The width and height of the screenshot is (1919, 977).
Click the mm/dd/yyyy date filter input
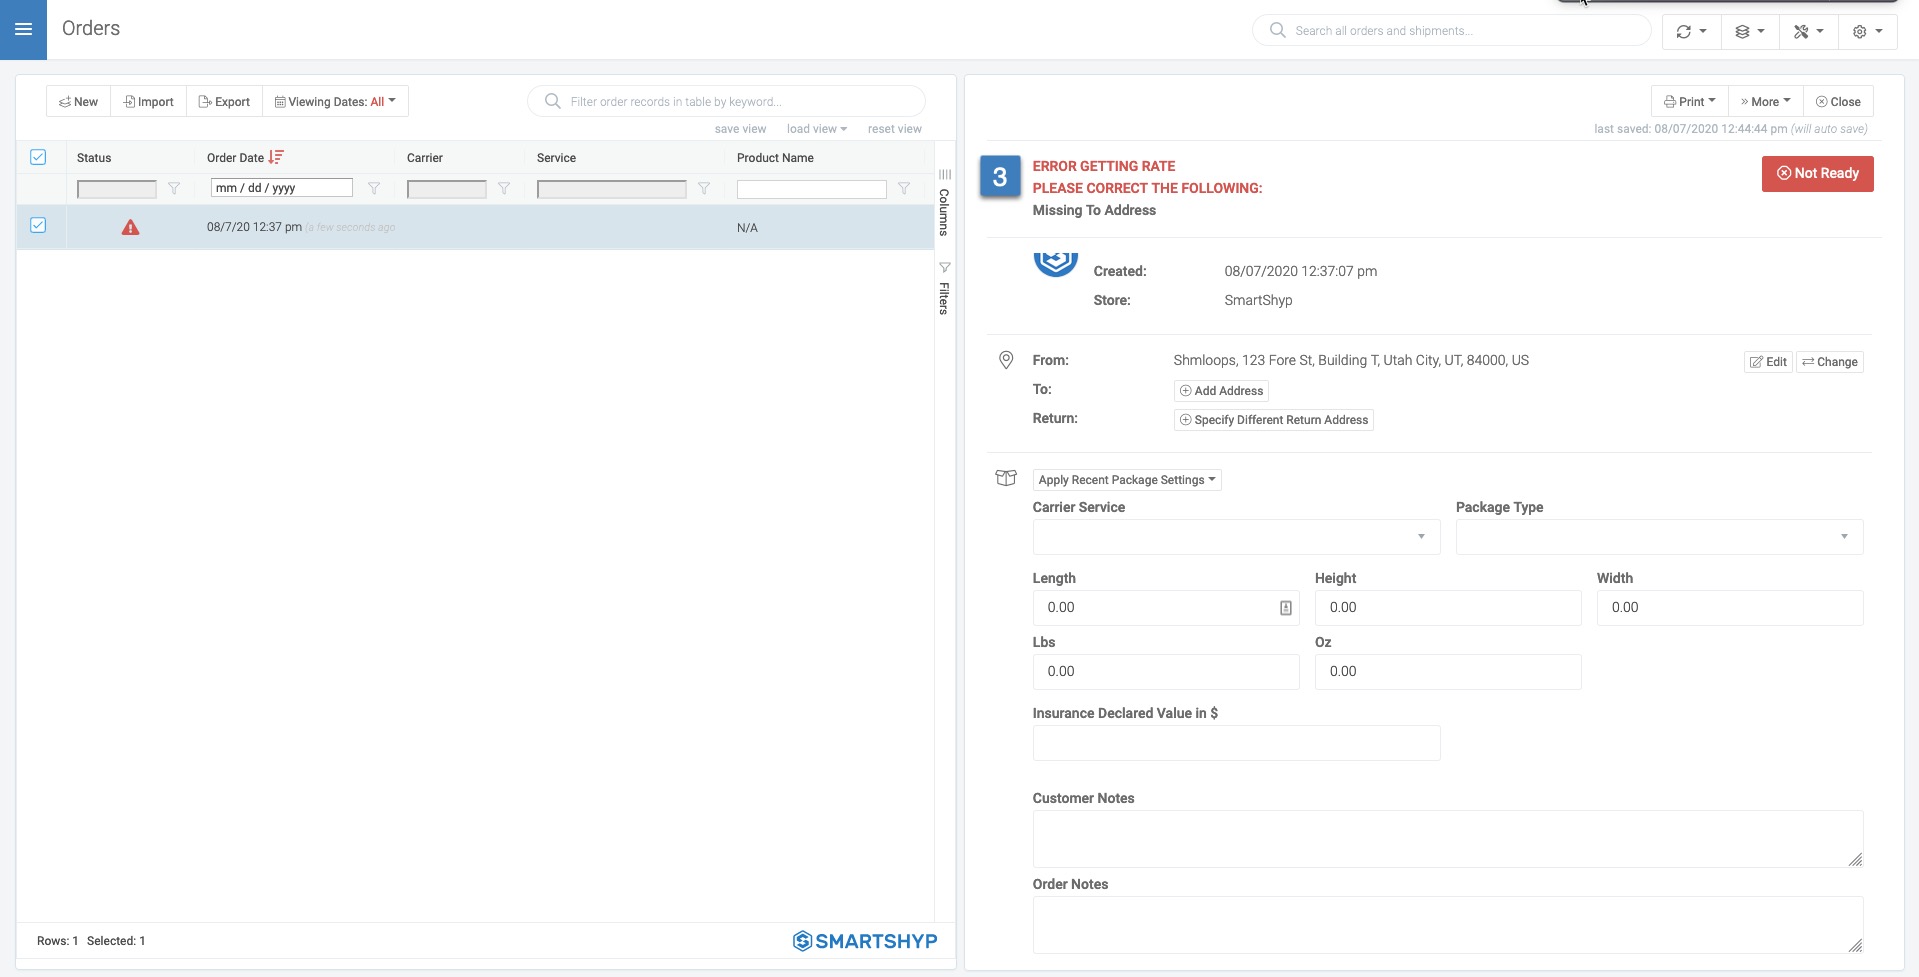[282, 188]
